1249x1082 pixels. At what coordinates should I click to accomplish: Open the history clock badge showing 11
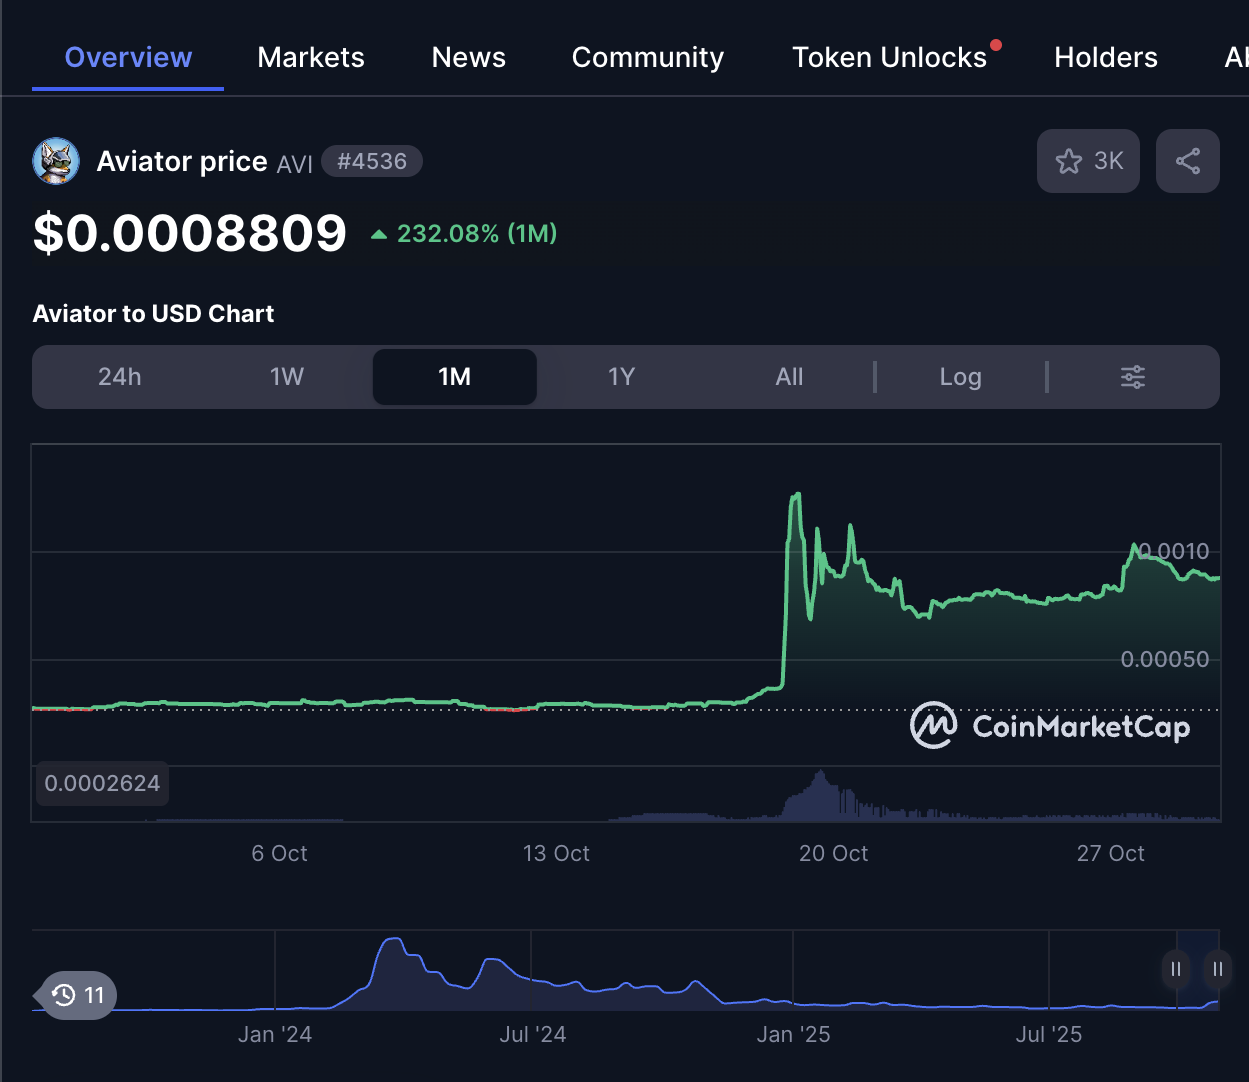pyautogui.click(x=76, y=995)
